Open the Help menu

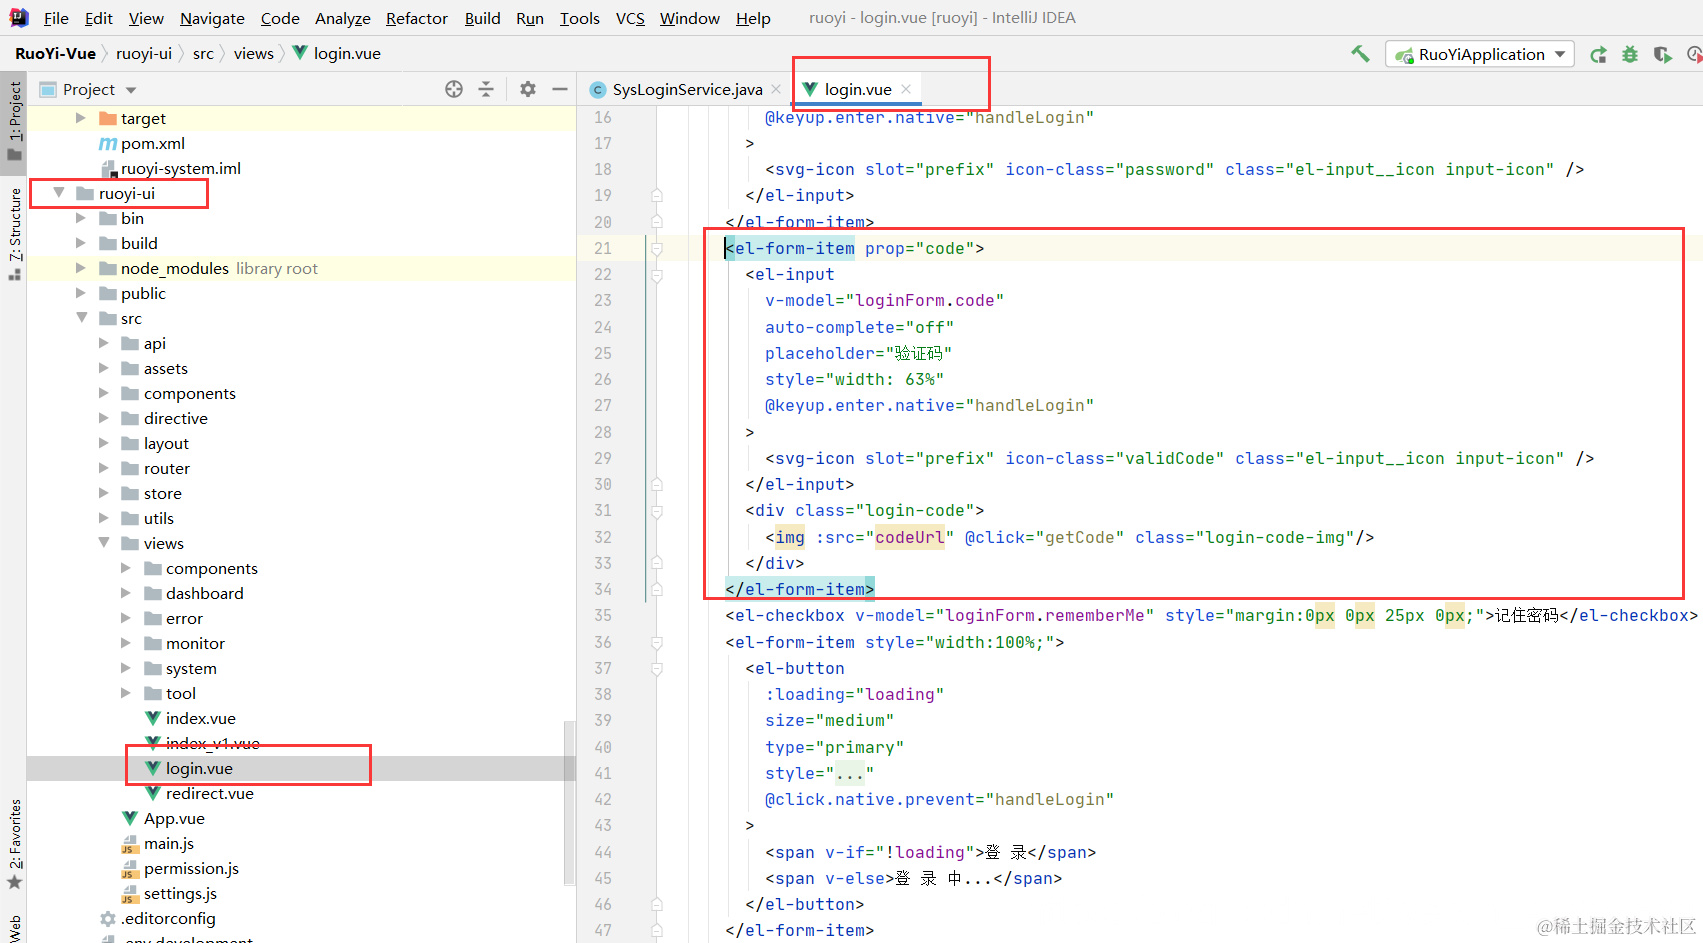coord(753,18)
